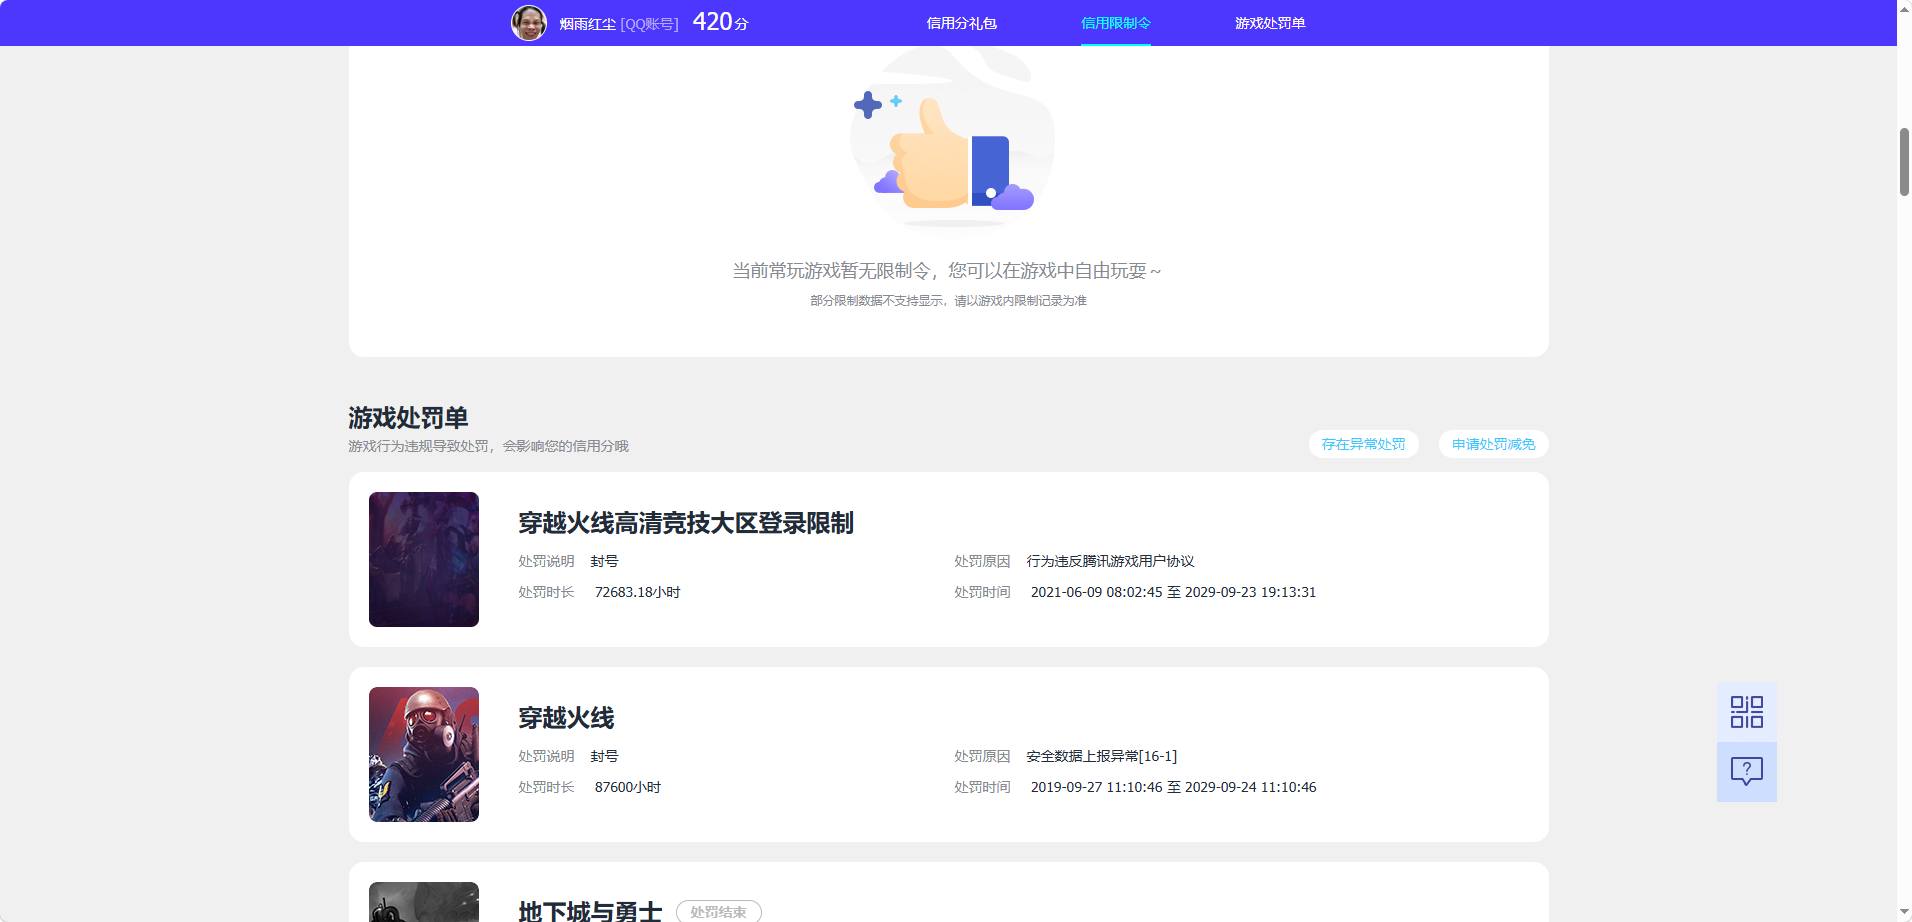Click the 420分 credit score
Viewport: 1912px width, 922px height.
[720, 22]
